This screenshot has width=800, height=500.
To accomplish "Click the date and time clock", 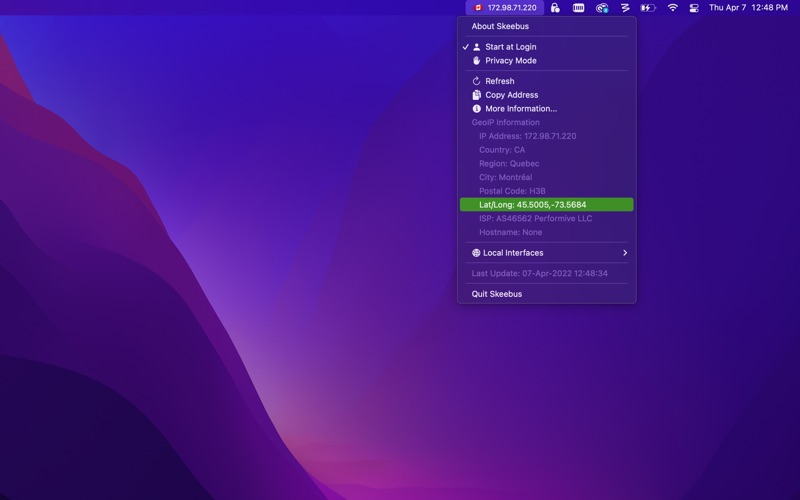I will click(748, 8).
